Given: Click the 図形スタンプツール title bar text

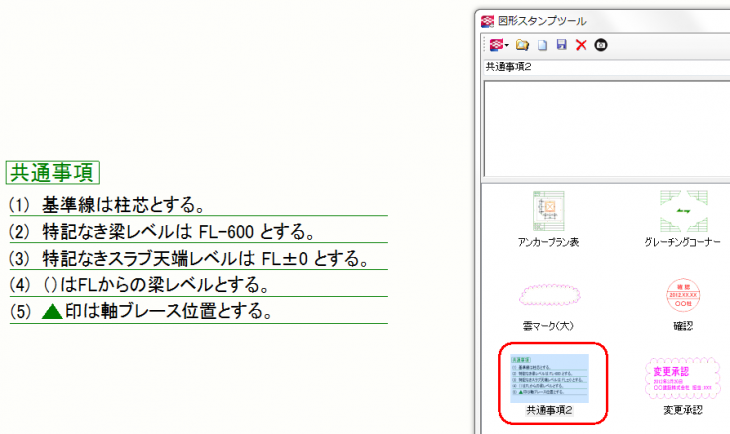Looking at the screenshot, I should pos(542,21).
